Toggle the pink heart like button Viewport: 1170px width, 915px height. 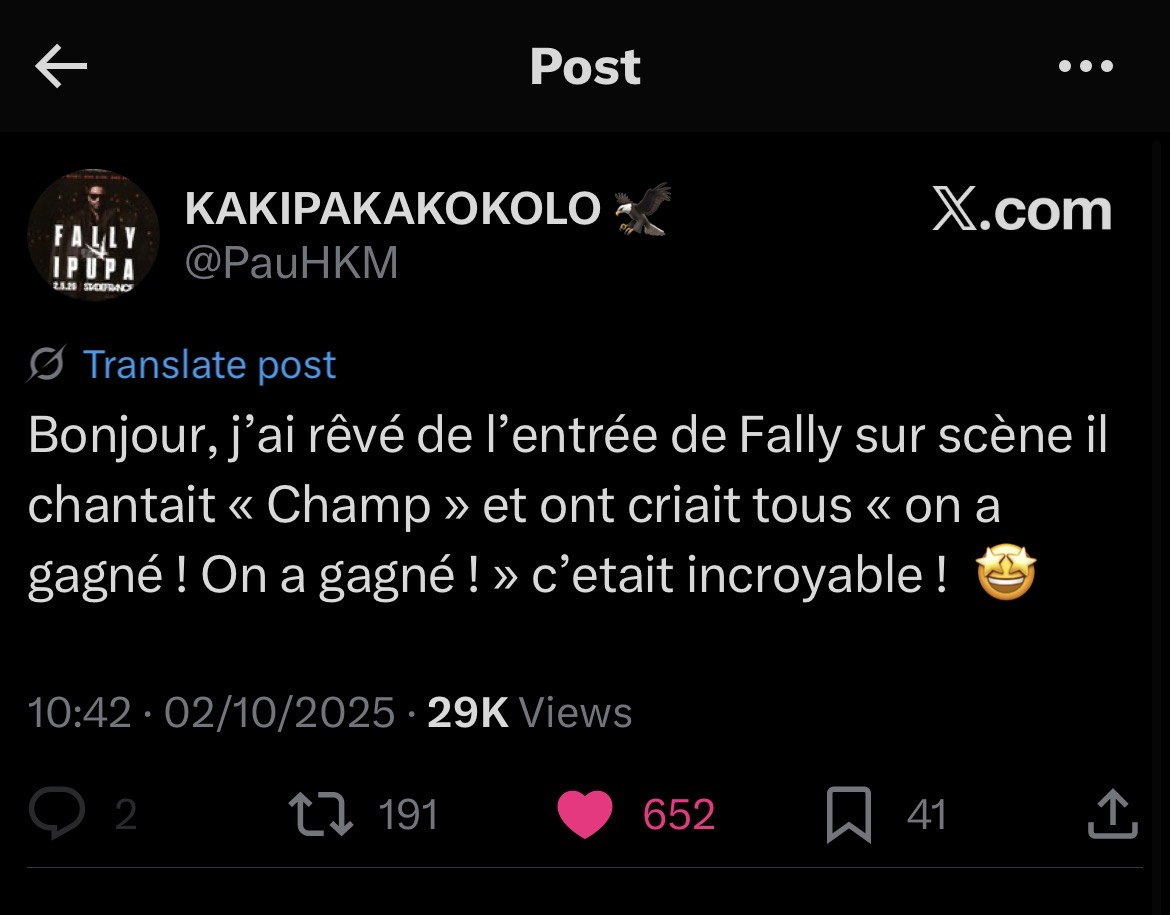(x=584, y=814)
